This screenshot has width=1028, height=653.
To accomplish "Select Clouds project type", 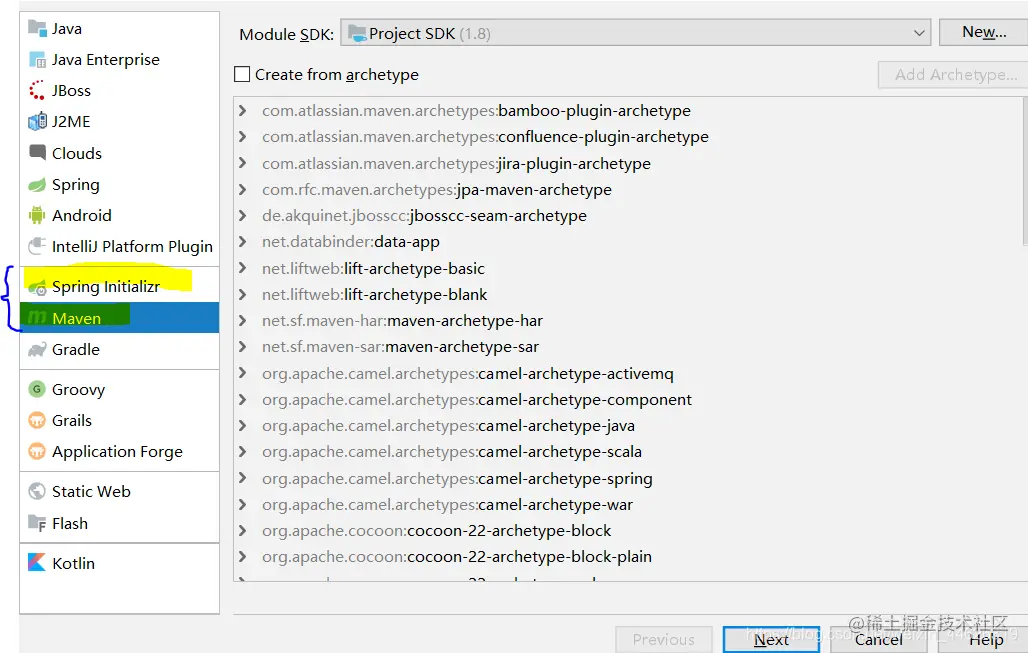I will coord(119,153).
